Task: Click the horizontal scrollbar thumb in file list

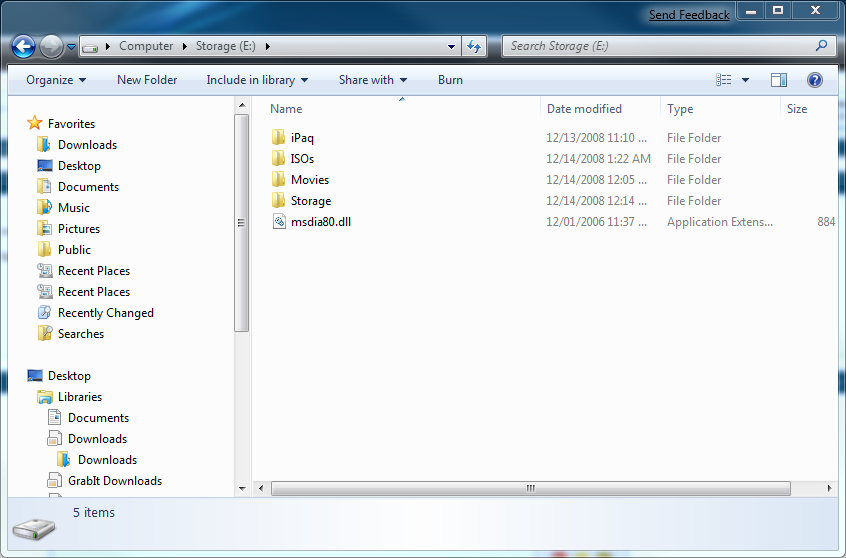Action: pyautogui.click(x=531, y=488)
